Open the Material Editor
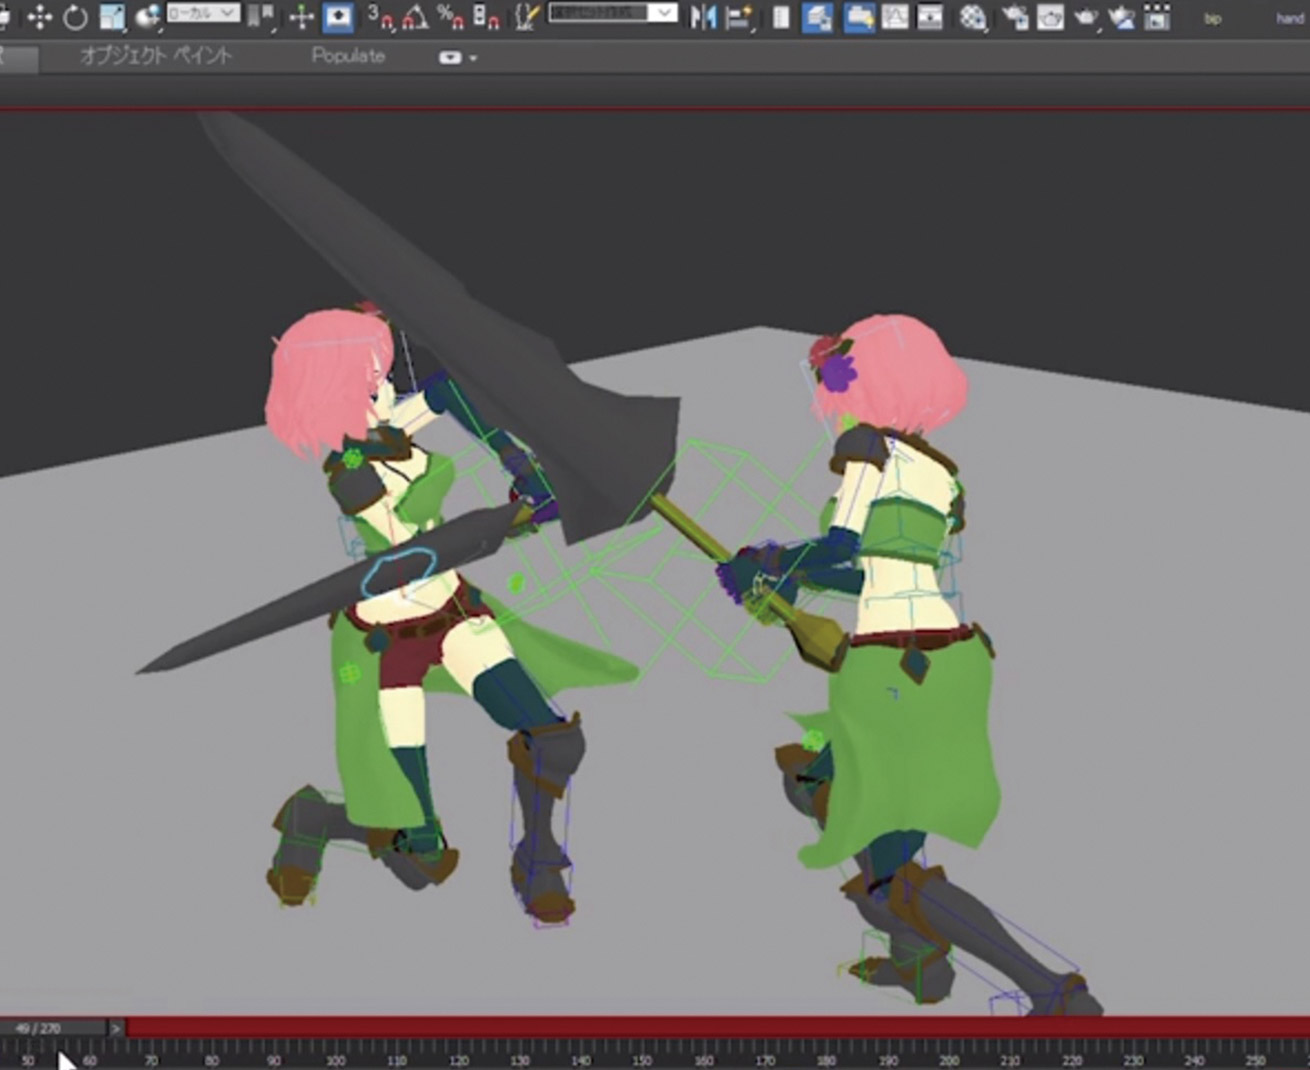 [x=973, y=17]
